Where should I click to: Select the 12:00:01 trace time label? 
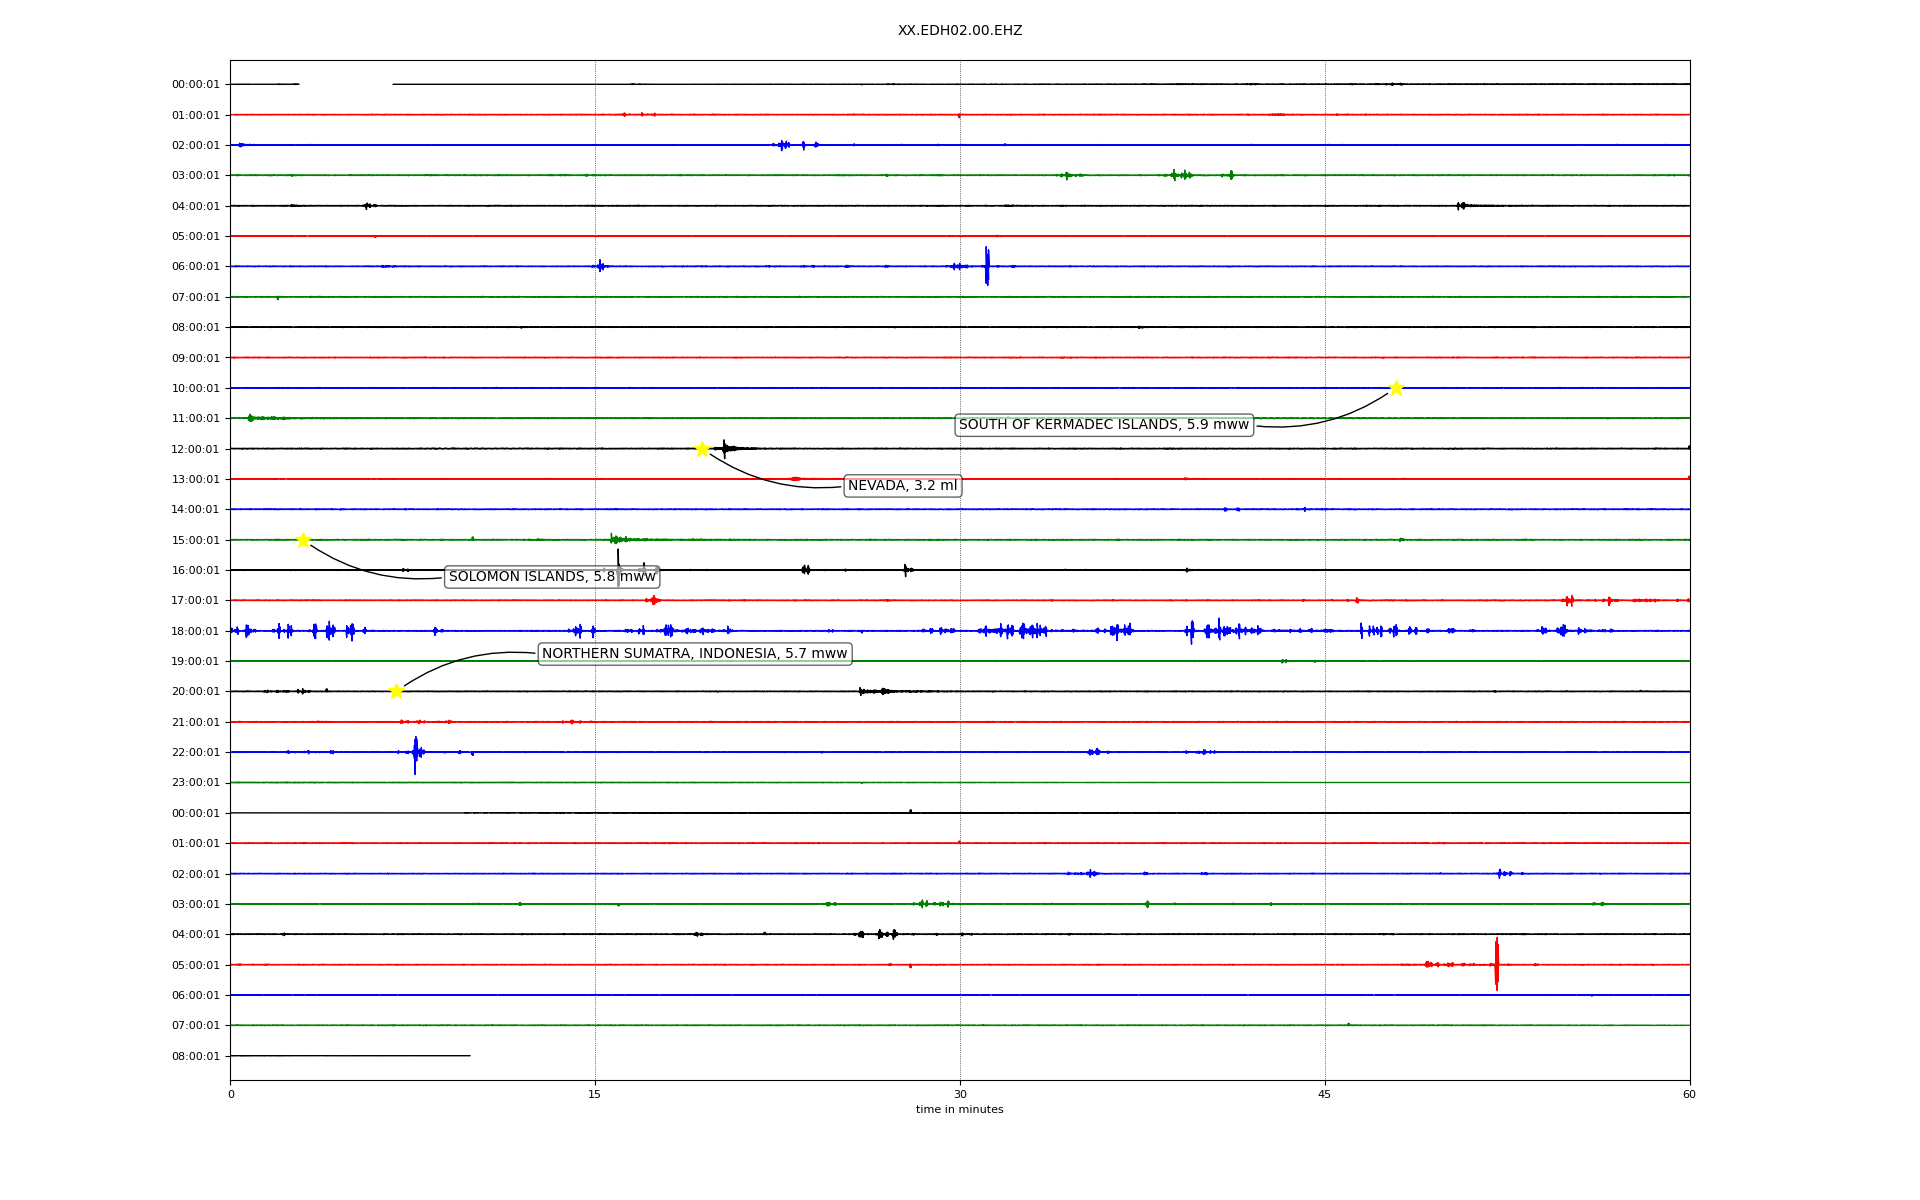[x=195, y=449]
